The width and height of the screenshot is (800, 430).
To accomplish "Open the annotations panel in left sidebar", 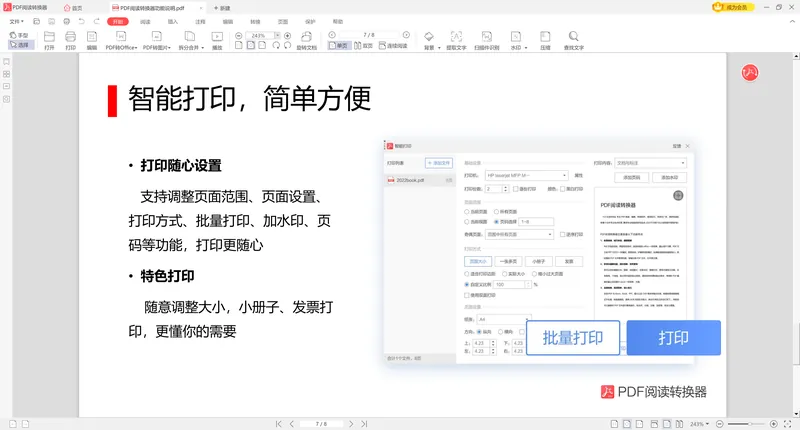I will point(7,86).
